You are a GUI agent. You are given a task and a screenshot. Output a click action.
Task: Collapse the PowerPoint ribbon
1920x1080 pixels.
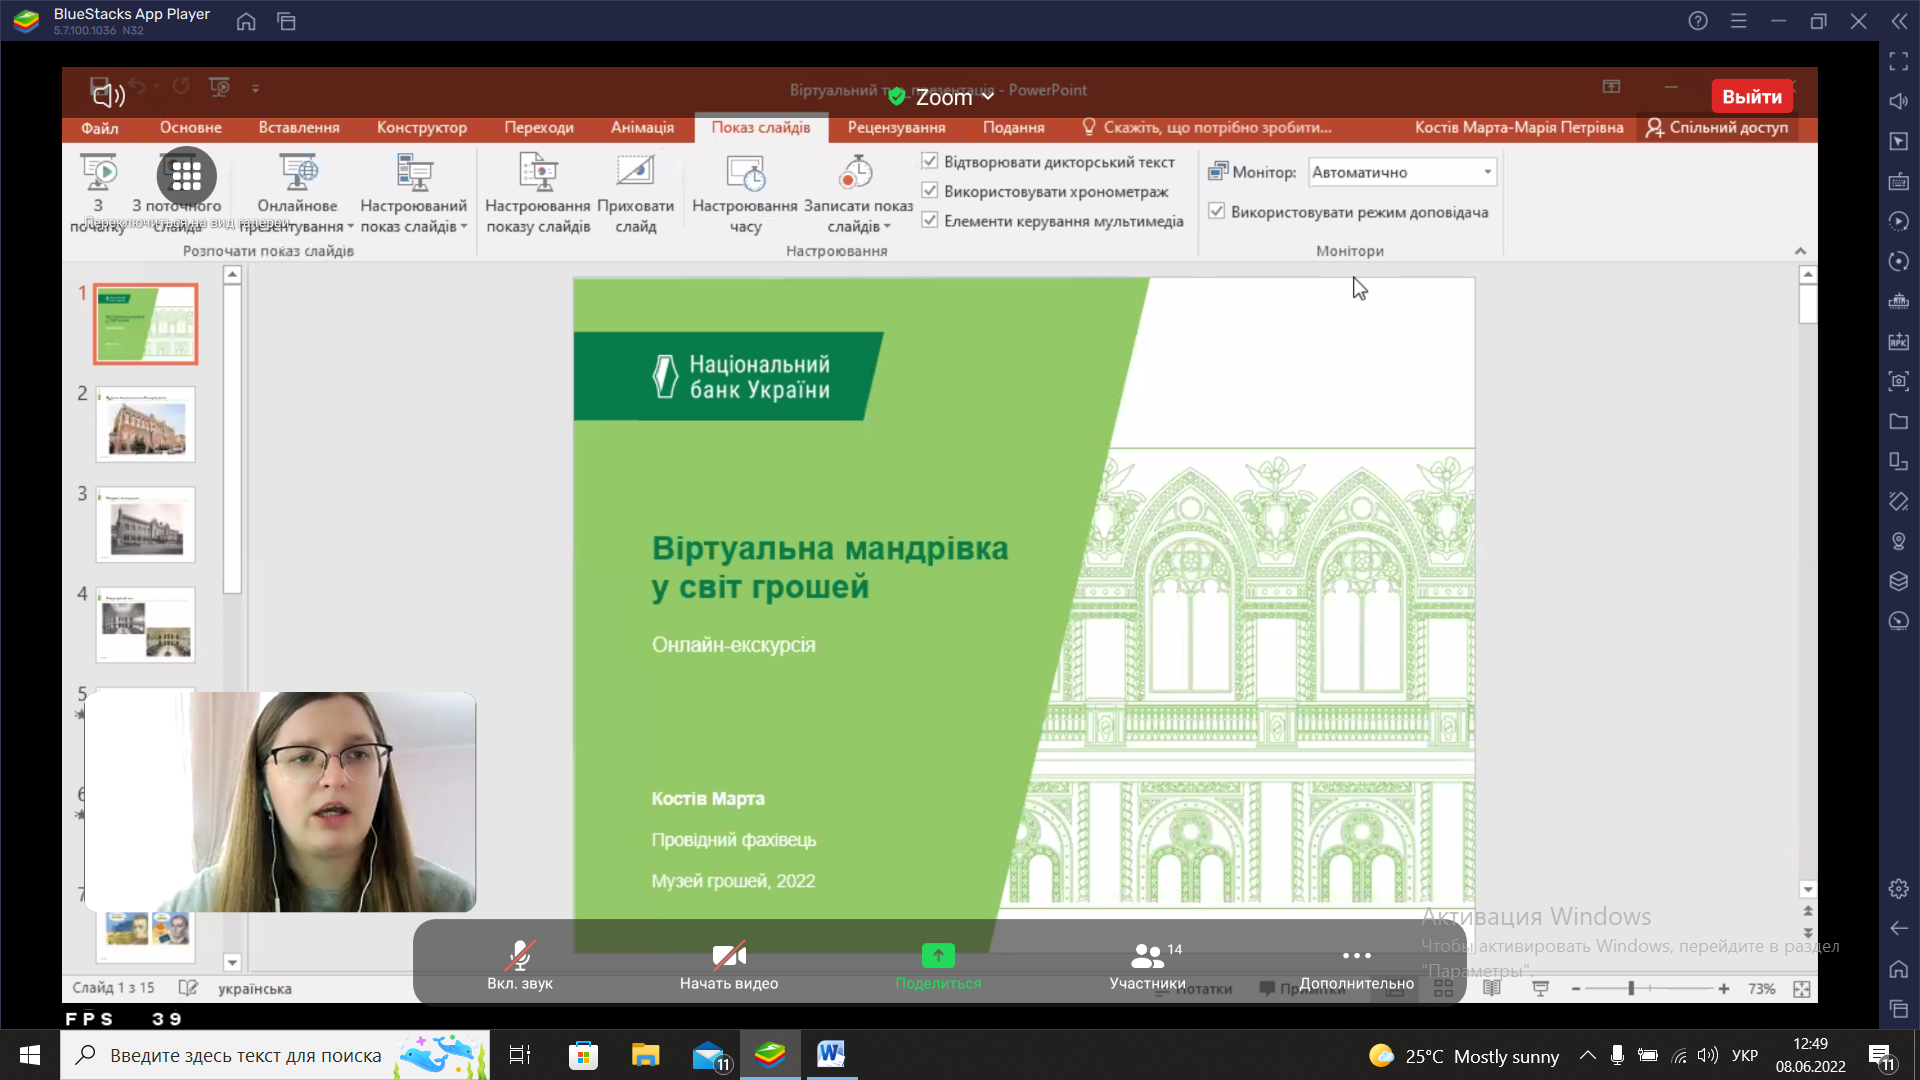click(1800, 251)
